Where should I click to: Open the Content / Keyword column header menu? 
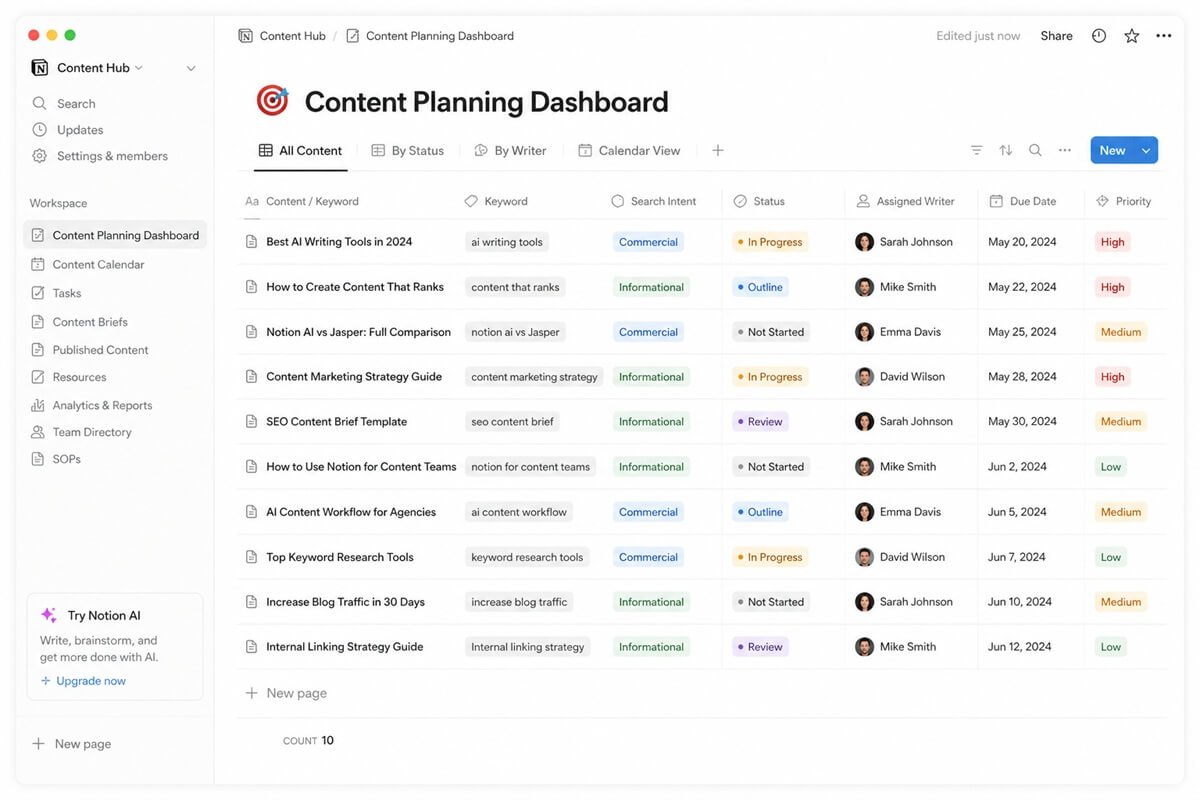302,201
